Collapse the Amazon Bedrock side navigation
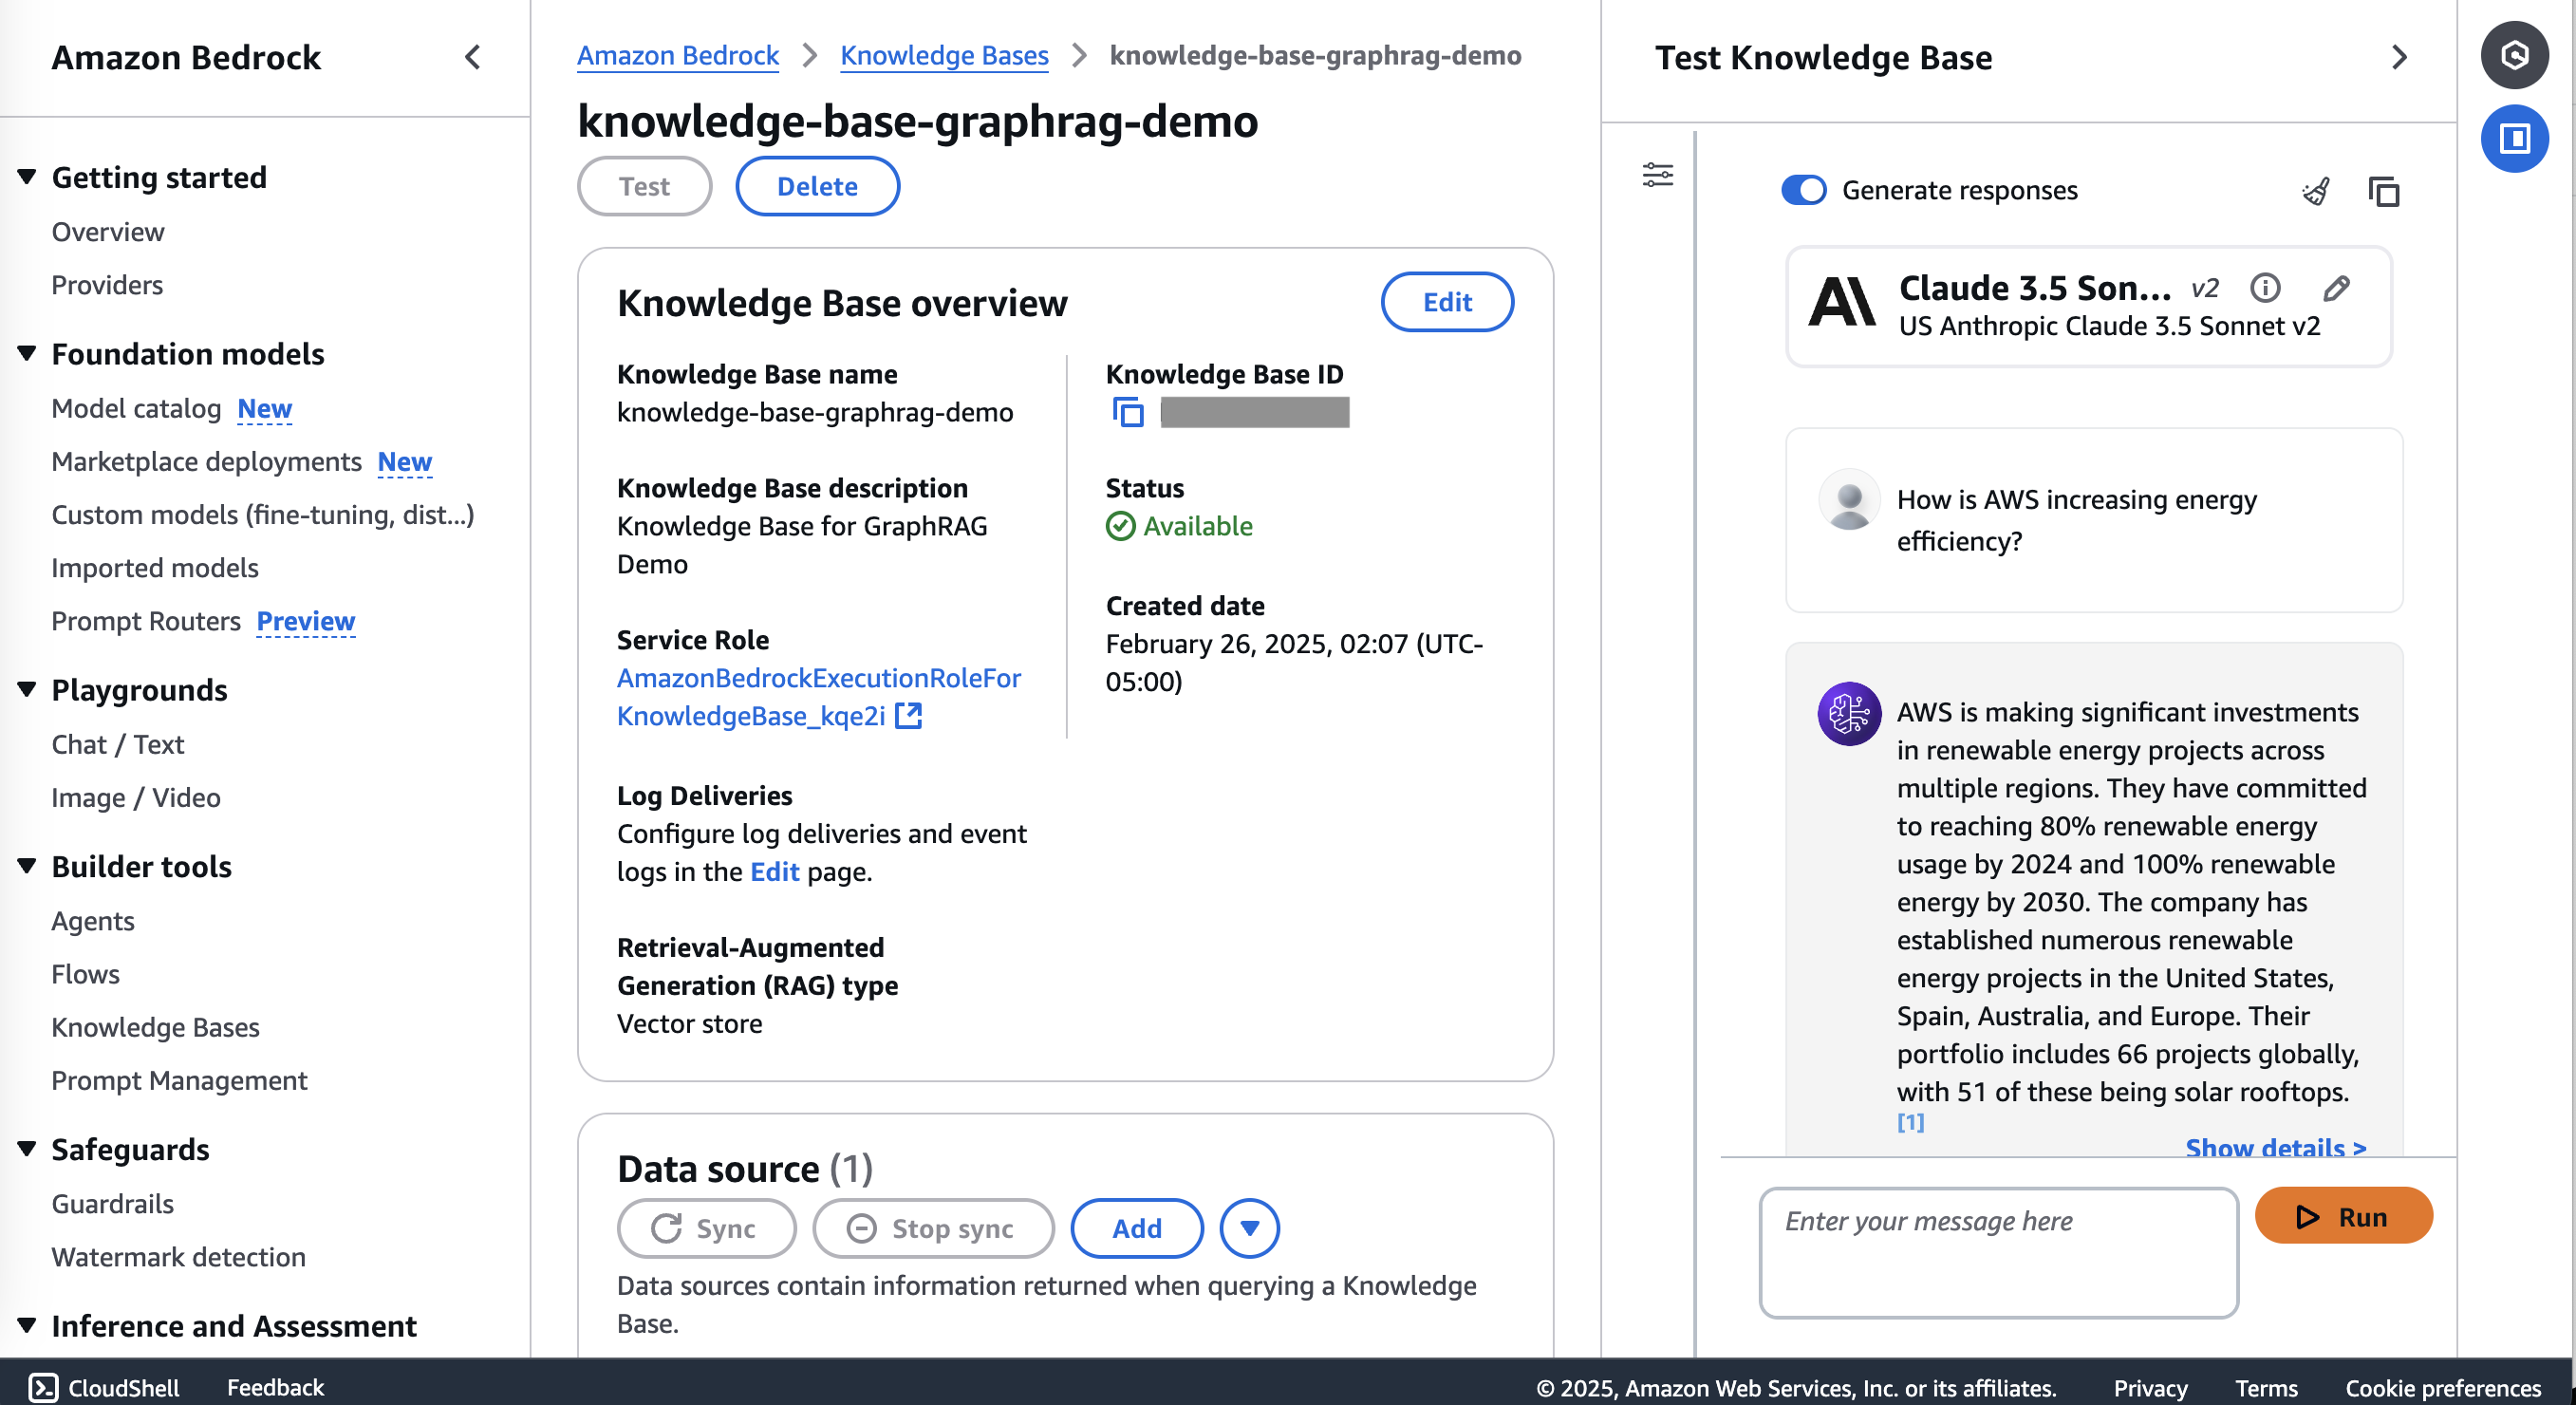This screenshot has height=1405, width=2576. pyautogui.click(x=473, y=57)
